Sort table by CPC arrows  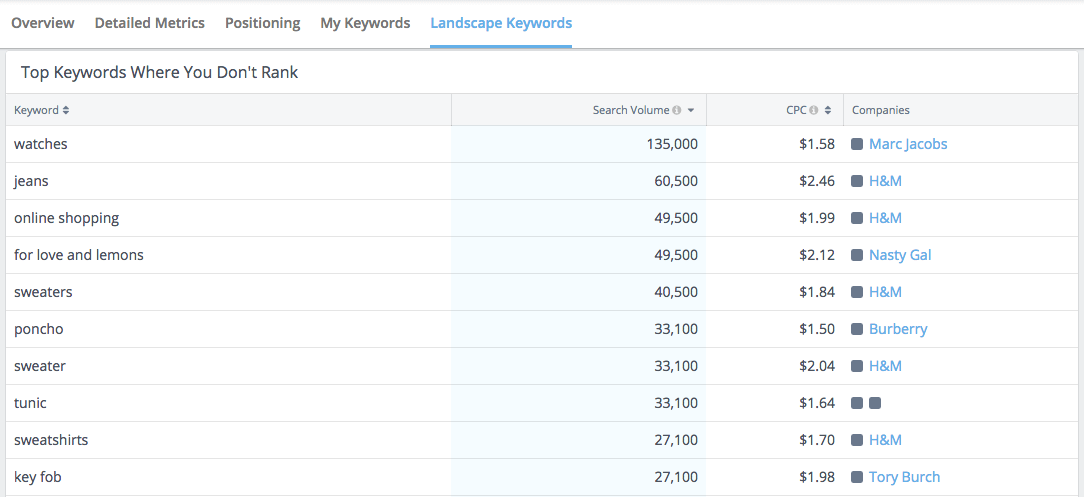(828, 110)
